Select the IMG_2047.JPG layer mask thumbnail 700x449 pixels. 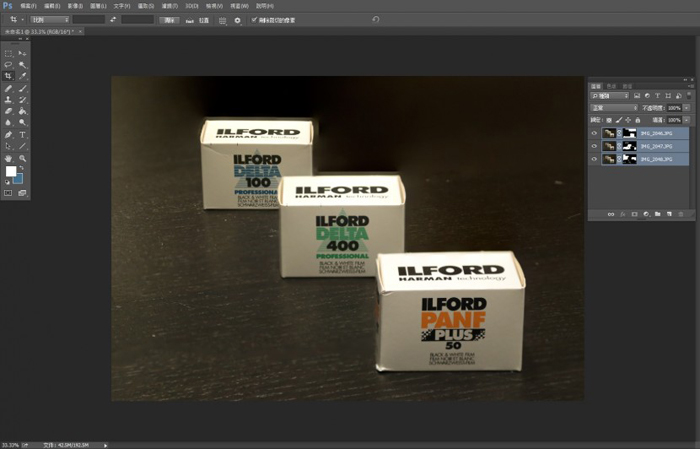[x=629, y=146]
